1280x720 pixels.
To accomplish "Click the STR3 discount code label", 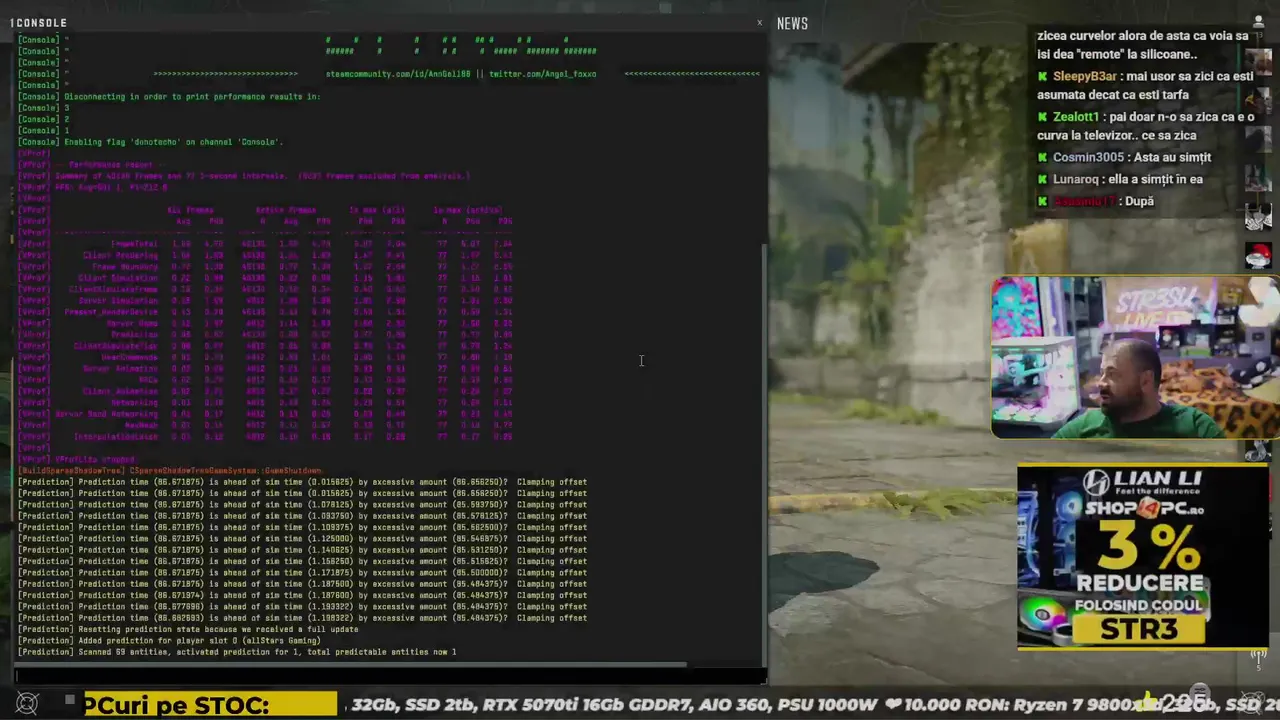I will click(1139, 629).
